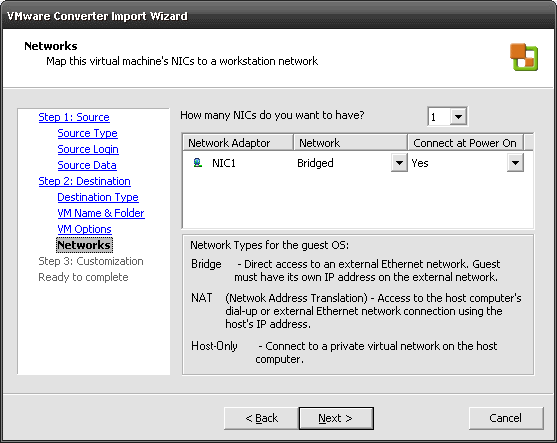
Task: Expand the Bridged network type dropdown
Action: [x=399, y=163]
